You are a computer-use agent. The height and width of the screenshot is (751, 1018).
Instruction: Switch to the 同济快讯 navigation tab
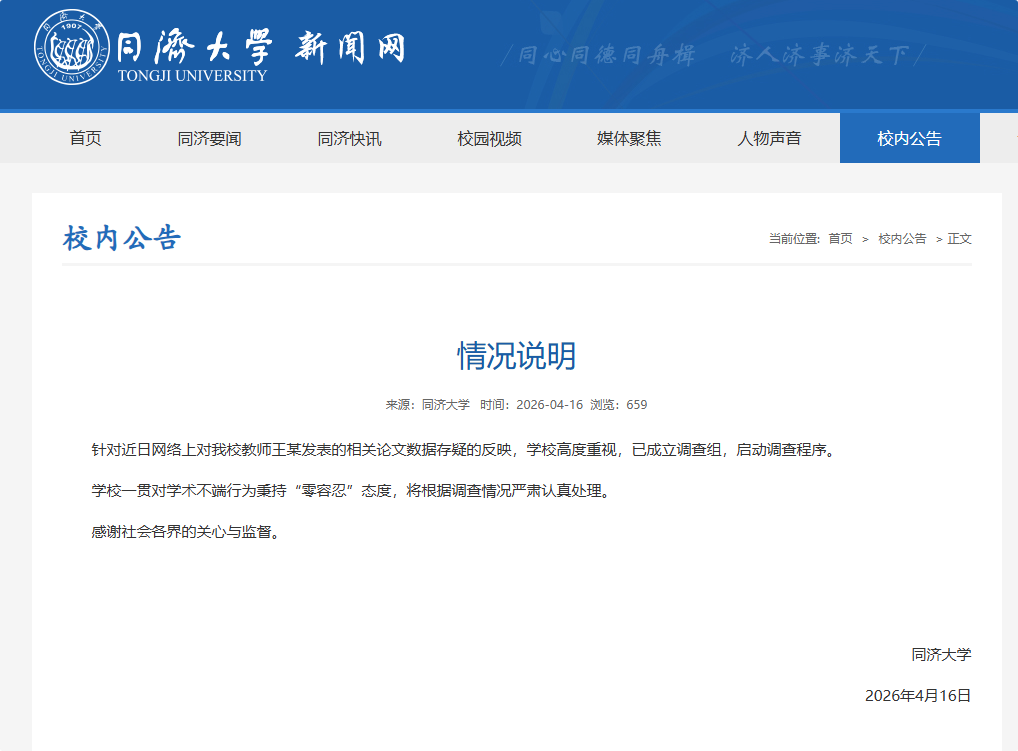click(x=347, y=138)
